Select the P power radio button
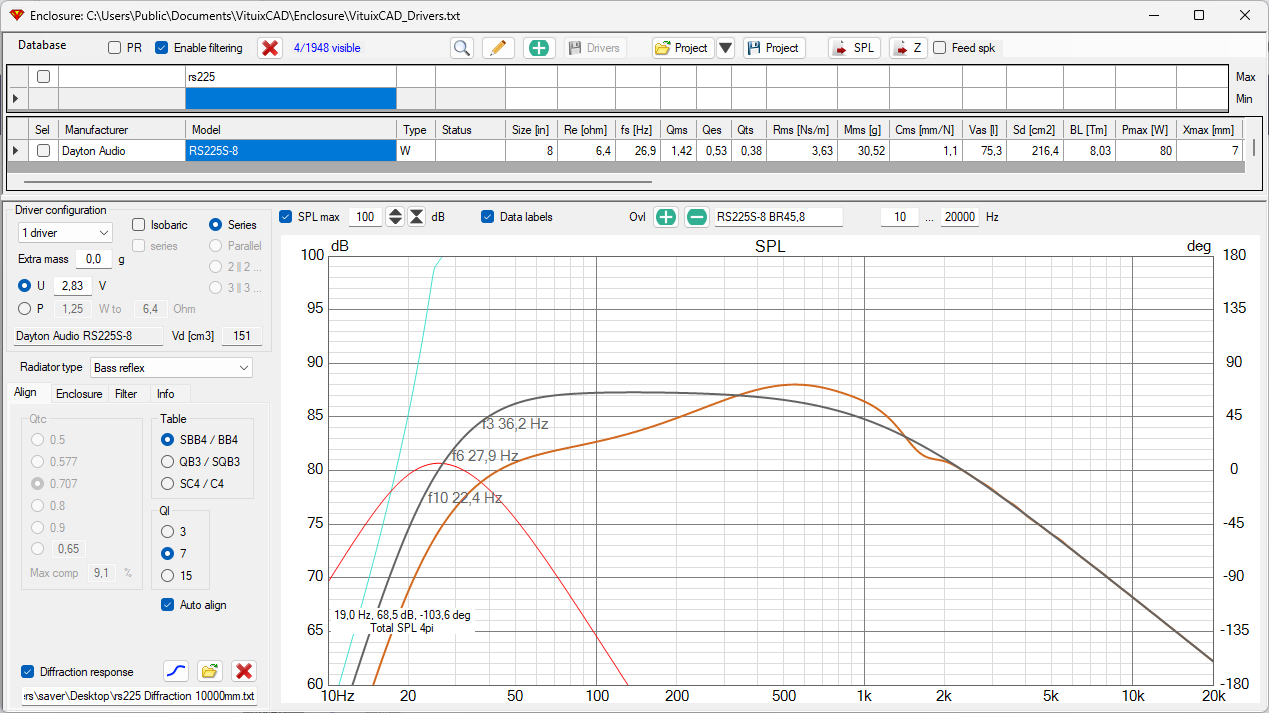Viewport: 1269px width, 713px height. (25, 309)
